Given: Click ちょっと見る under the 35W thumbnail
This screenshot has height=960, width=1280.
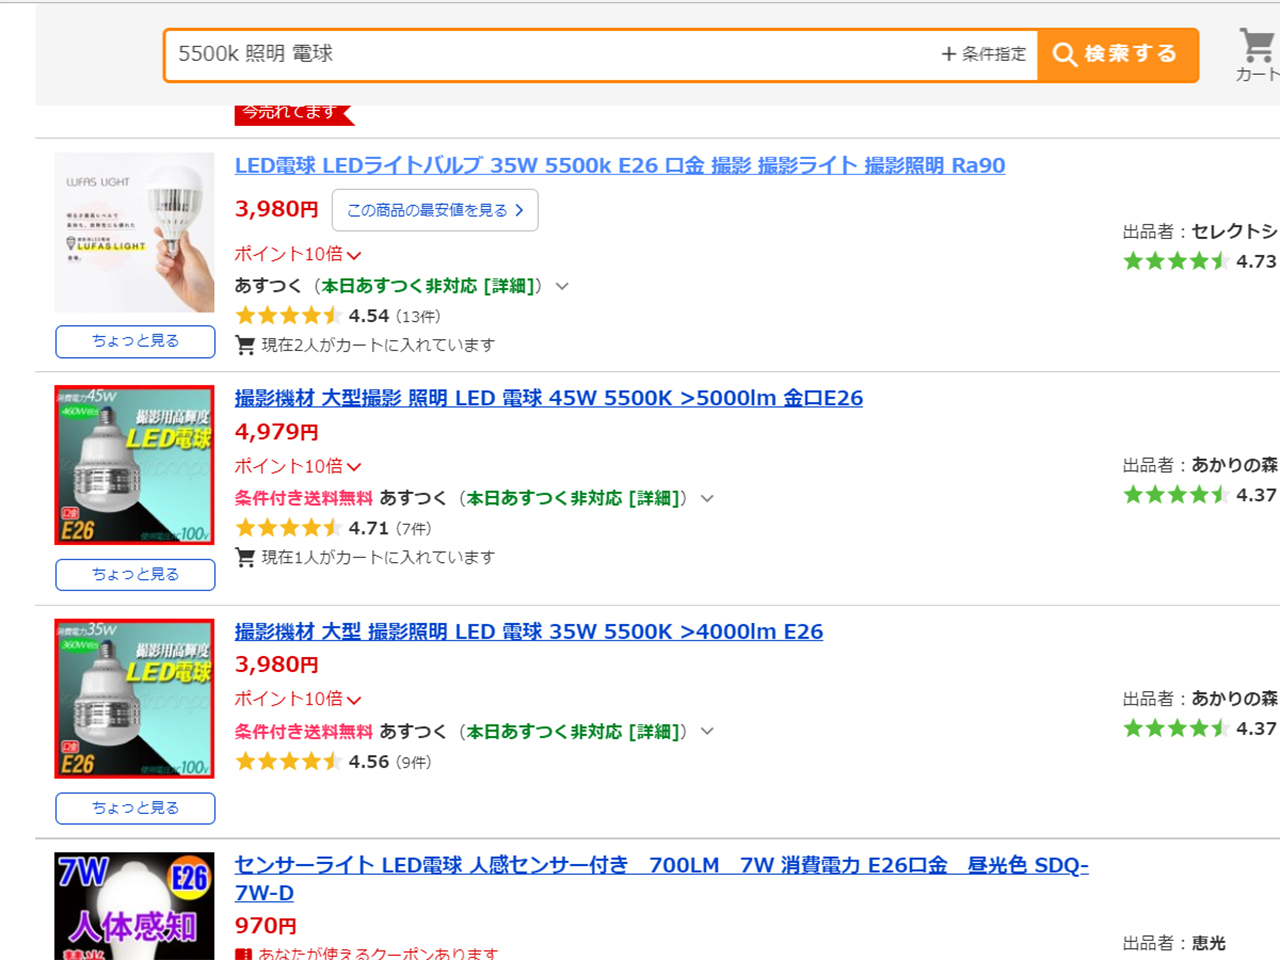Looking at the screenshot, I should (x=135, y=808).
